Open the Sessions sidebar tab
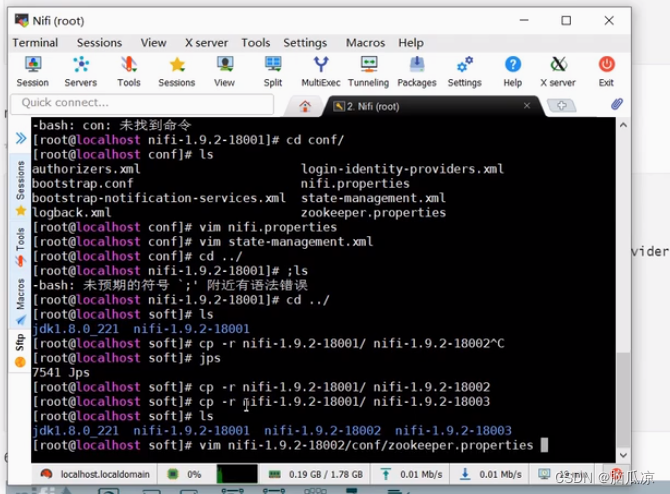The image size is (670, 494). pos(20,187)
